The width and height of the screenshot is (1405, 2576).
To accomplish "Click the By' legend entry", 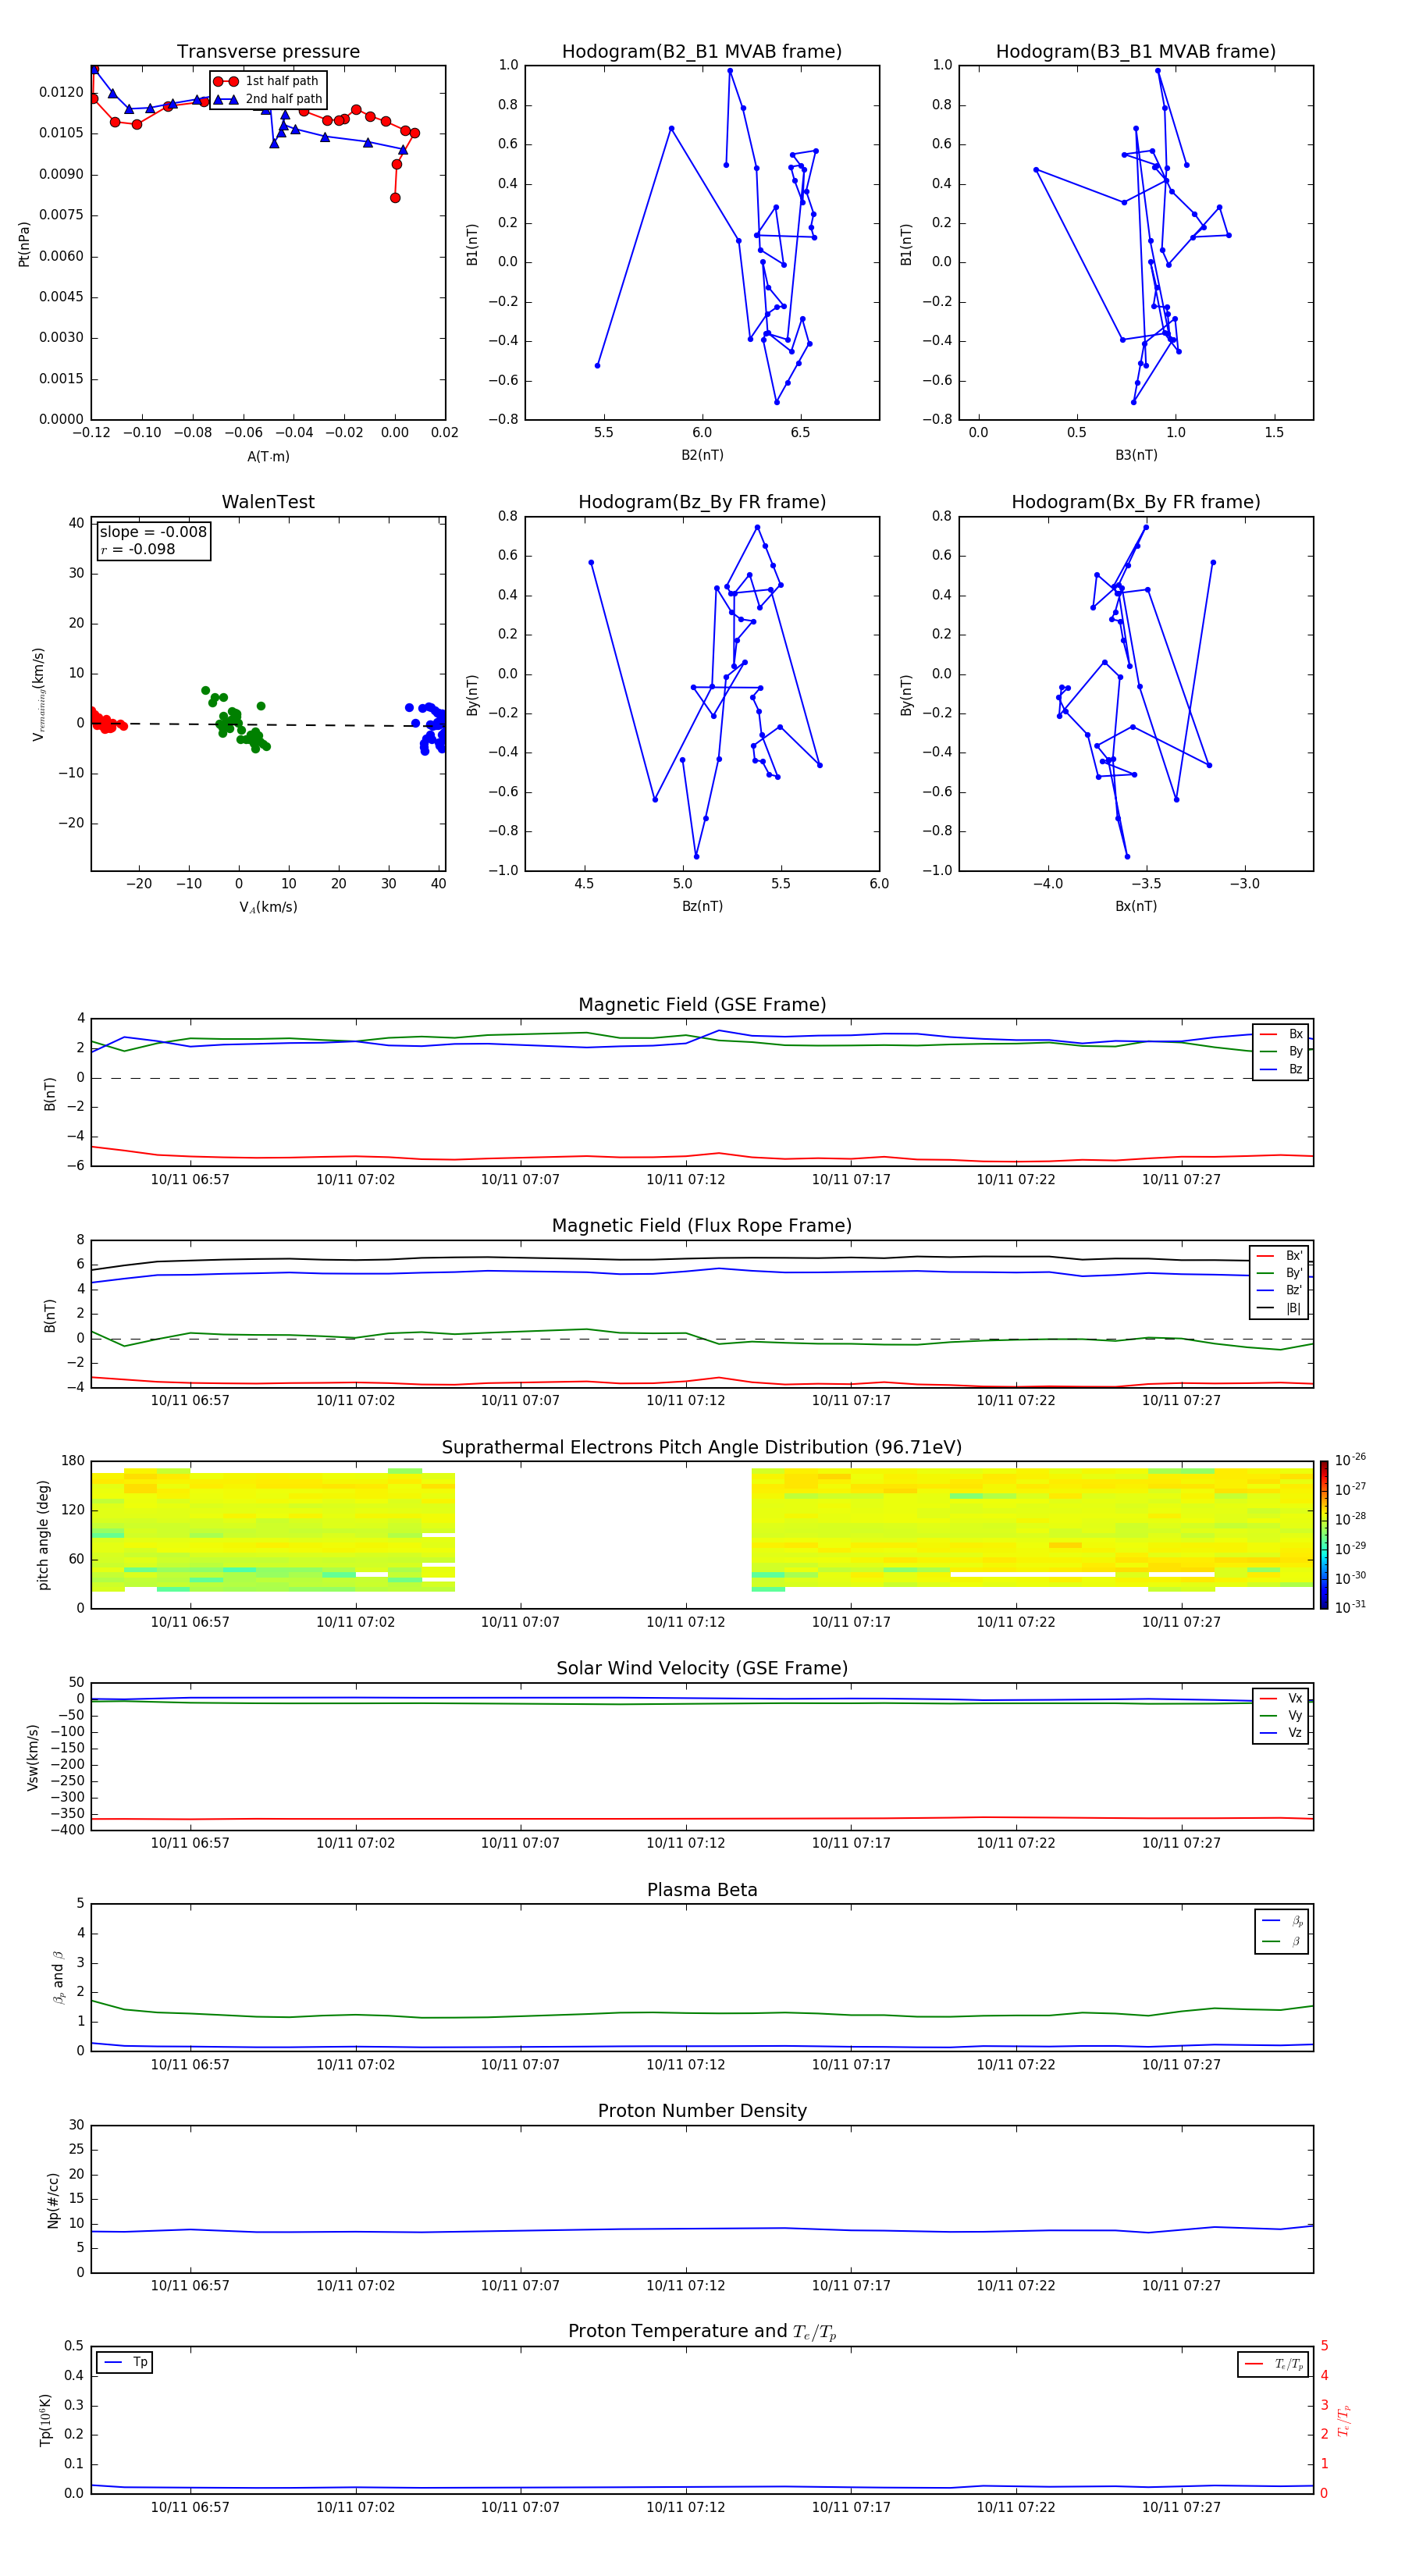I will pos(1280,1273).
